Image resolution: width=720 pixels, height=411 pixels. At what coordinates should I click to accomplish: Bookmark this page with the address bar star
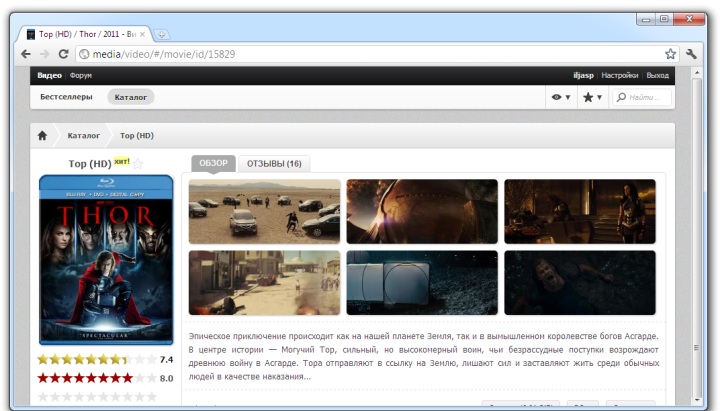point(670,54)
